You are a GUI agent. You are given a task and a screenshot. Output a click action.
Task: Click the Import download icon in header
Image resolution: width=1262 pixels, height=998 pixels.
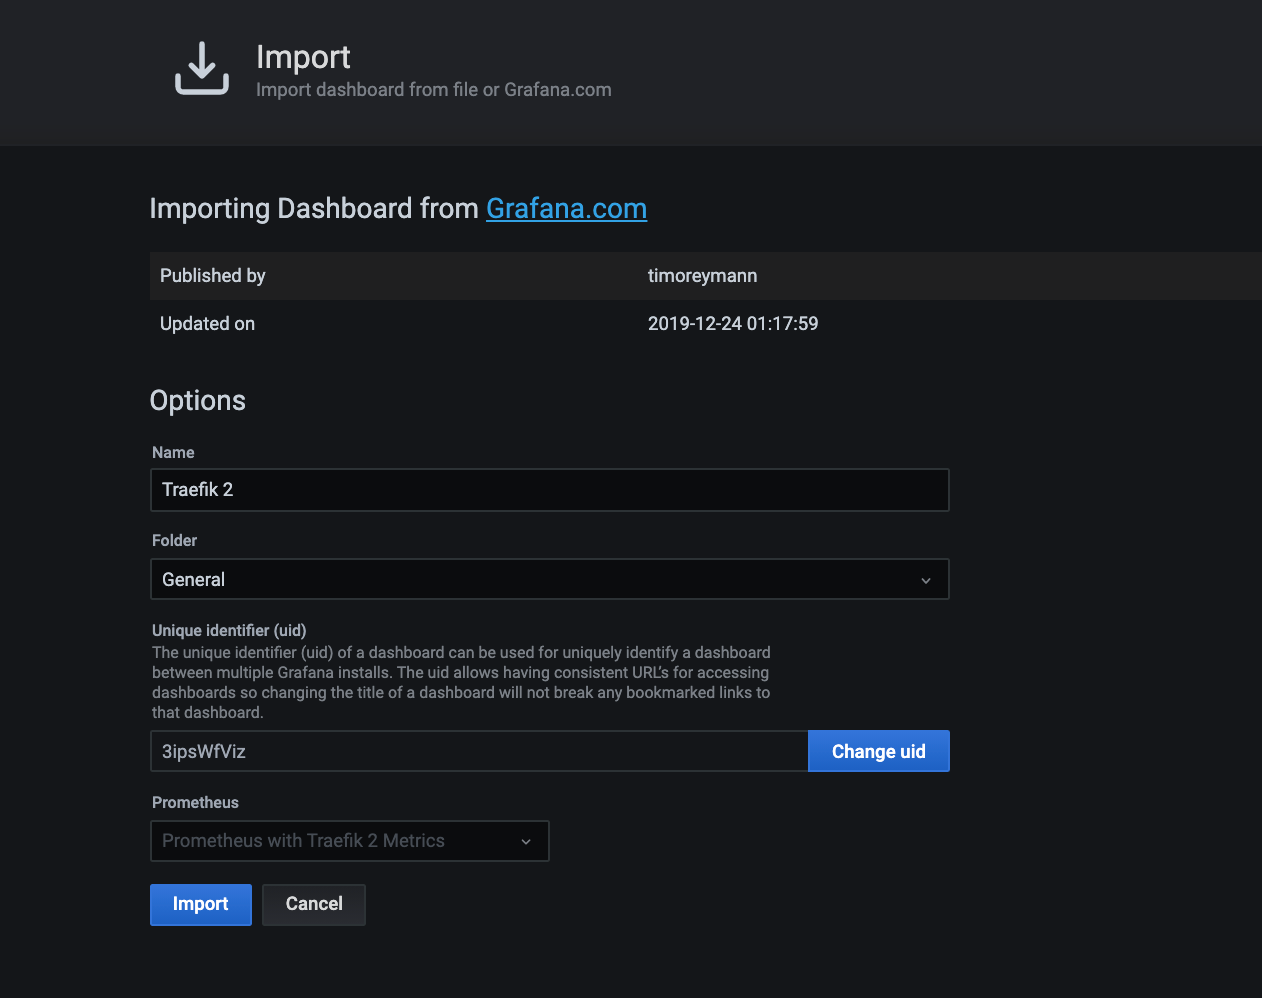(x=202, y=68)
